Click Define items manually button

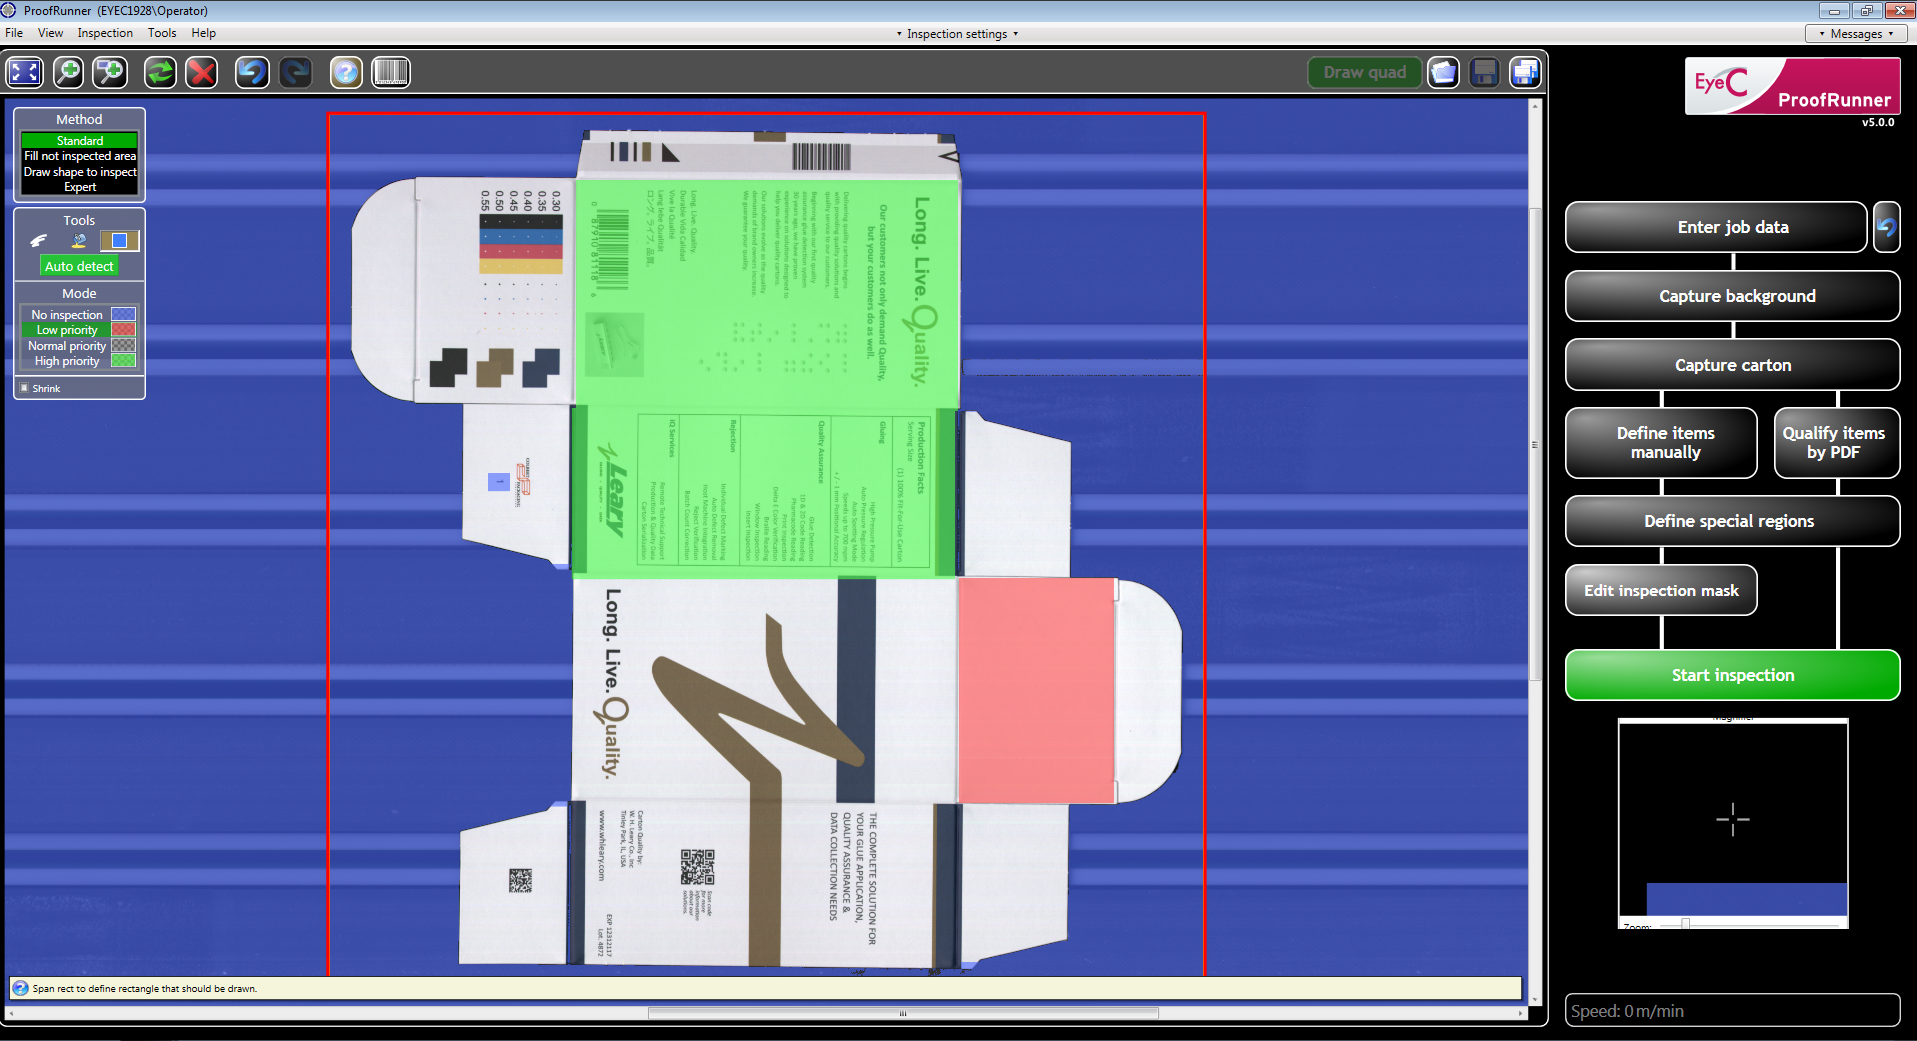[1661, 443]
